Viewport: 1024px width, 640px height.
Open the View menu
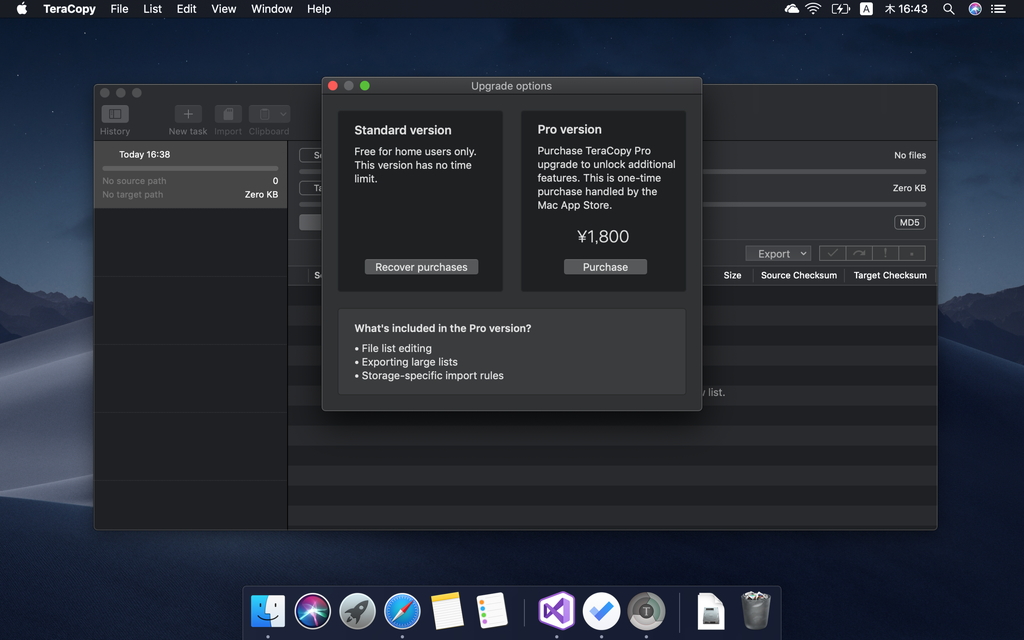pyautogui.click(x=223, y=8)
